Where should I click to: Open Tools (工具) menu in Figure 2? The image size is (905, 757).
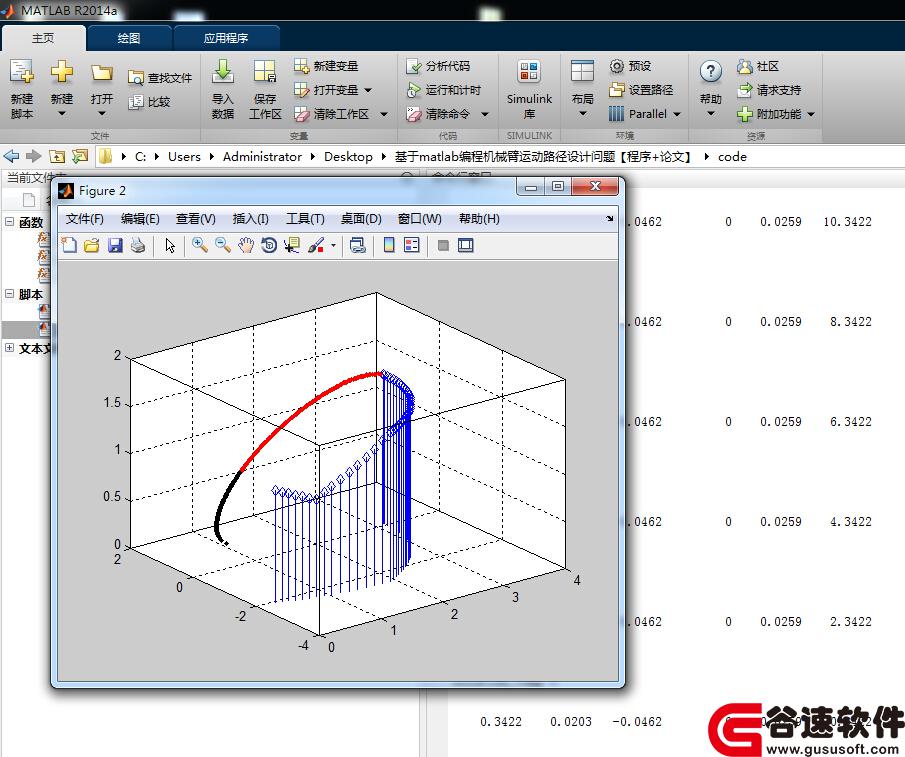coord(305,219)
